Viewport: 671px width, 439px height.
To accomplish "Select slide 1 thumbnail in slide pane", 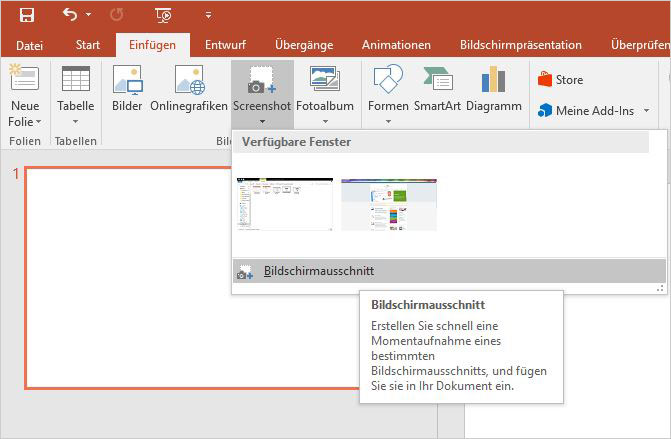I will 193,278.
